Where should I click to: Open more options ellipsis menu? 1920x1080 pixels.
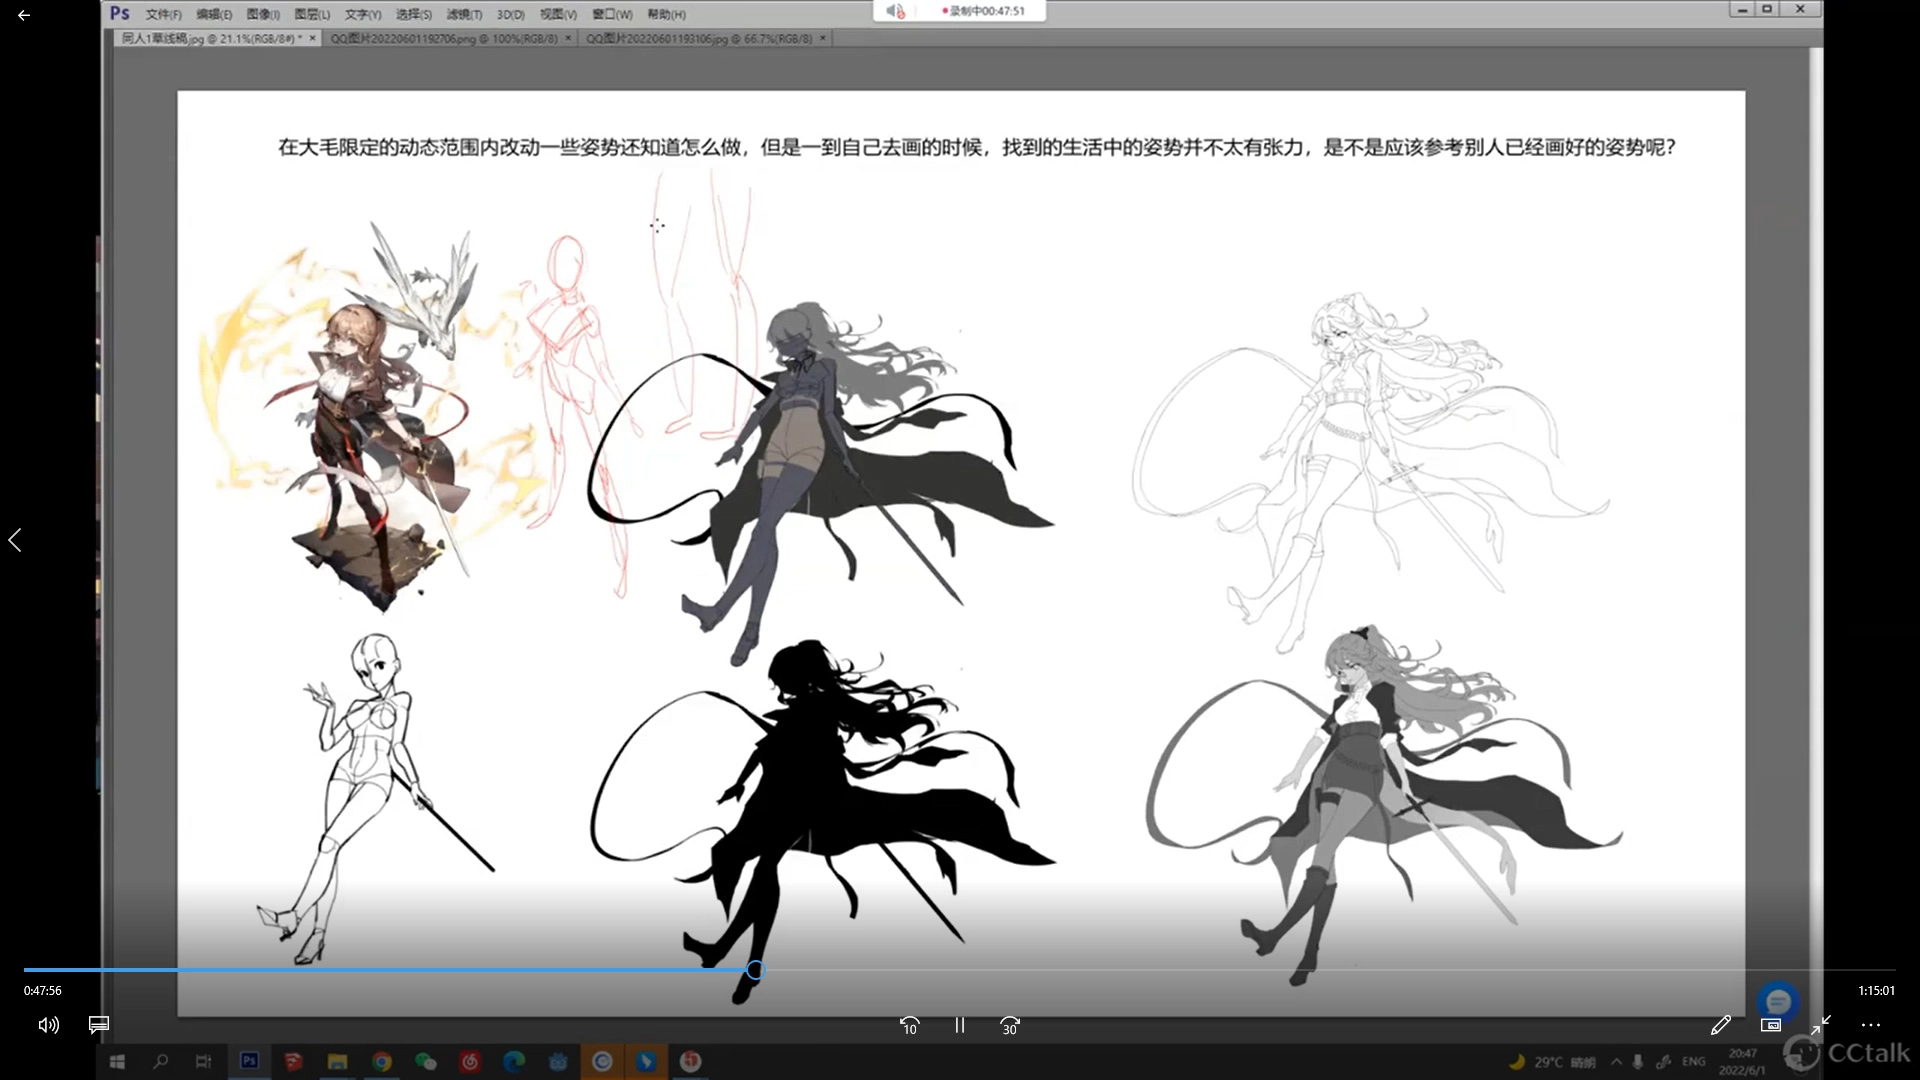pyautogui.click(x=1870, y=1025)
